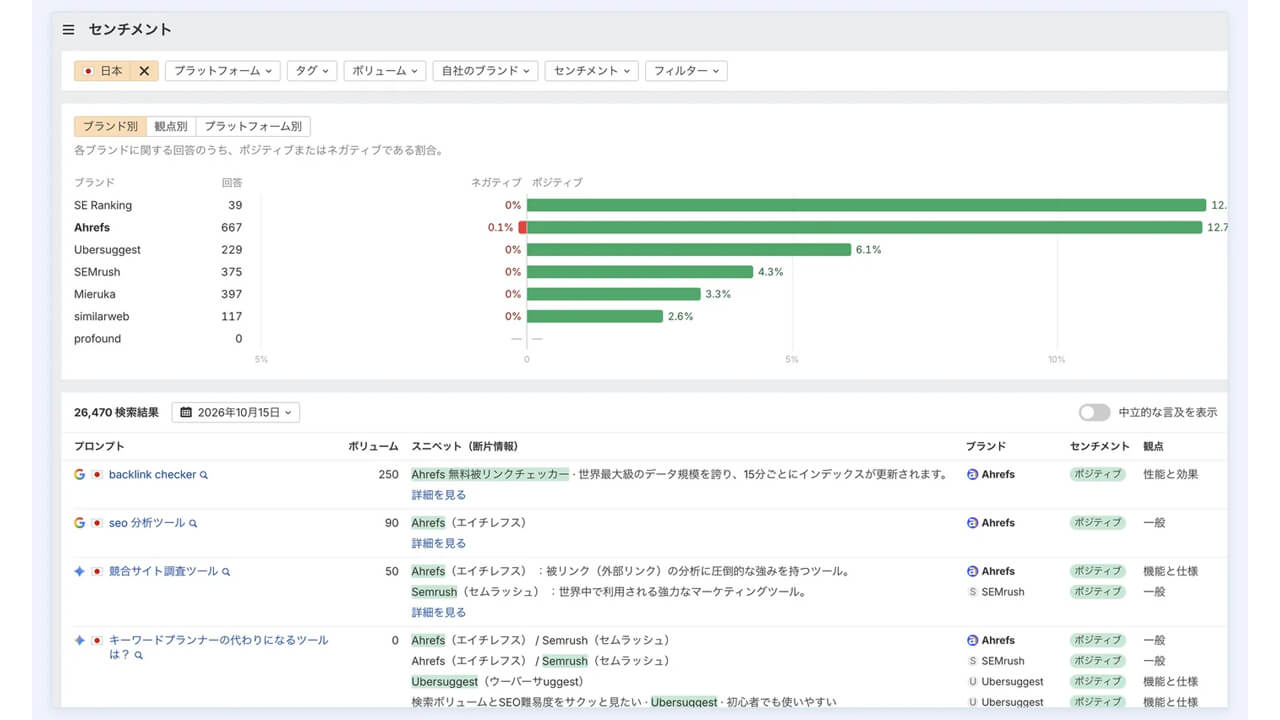Select the ブランド別 tab
The image size is (1280, 720).
pyautogui.click(x=110, y=127)
